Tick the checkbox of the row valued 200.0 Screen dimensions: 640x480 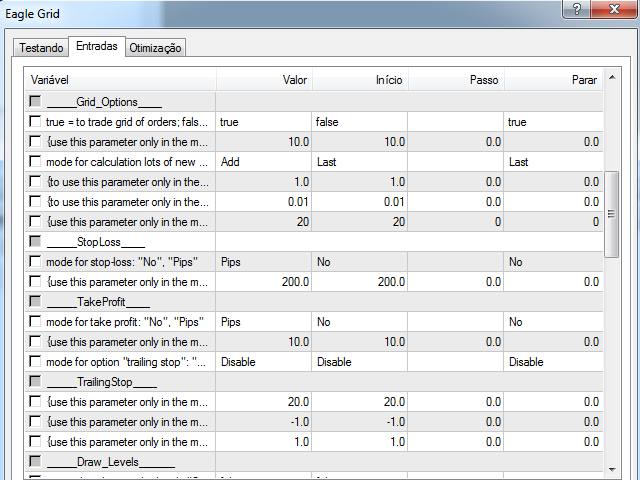pos(35,281)
